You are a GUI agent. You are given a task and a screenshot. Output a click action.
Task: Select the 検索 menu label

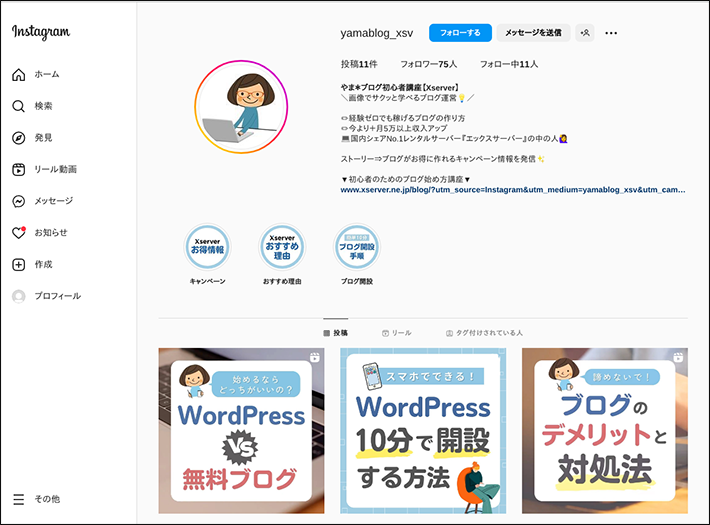[43, 106]
